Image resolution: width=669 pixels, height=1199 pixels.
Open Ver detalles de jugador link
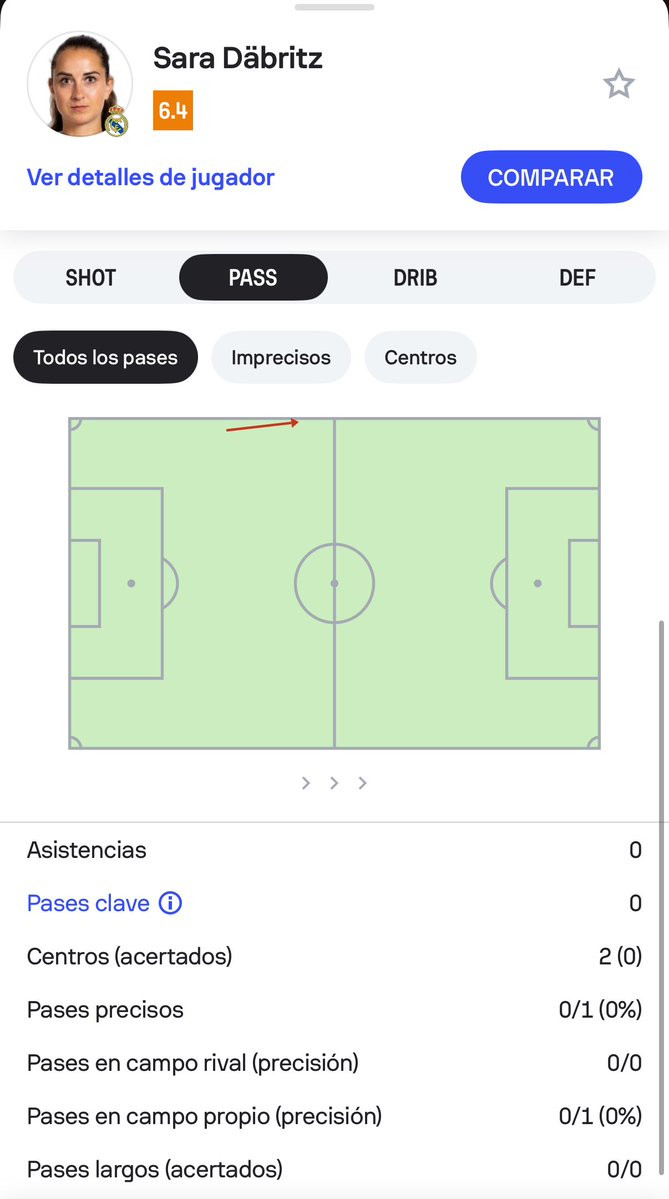click(150, 178)
